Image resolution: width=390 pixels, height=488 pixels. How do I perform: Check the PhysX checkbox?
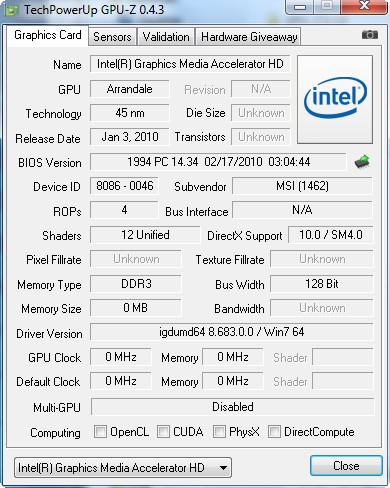tap(219, 431)
